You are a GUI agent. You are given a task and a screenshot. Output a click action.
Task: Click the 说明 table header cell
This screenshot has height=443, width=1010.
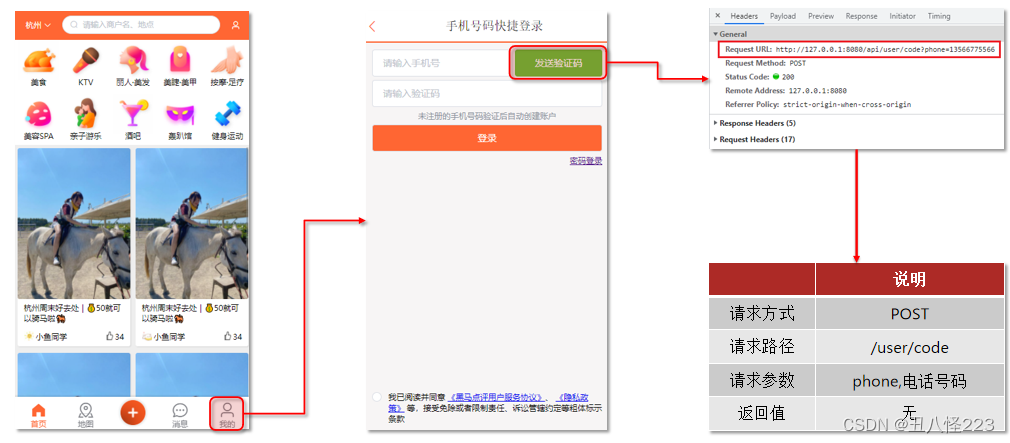tap(910, 279)
